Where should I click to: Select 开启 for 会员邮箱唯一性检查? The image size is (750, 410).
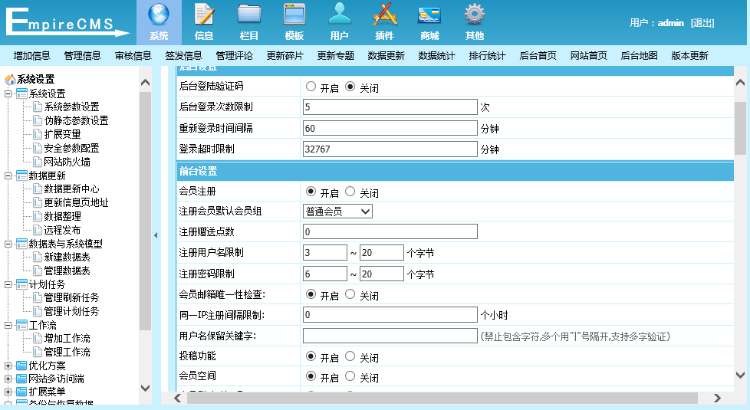pos(311,294)
